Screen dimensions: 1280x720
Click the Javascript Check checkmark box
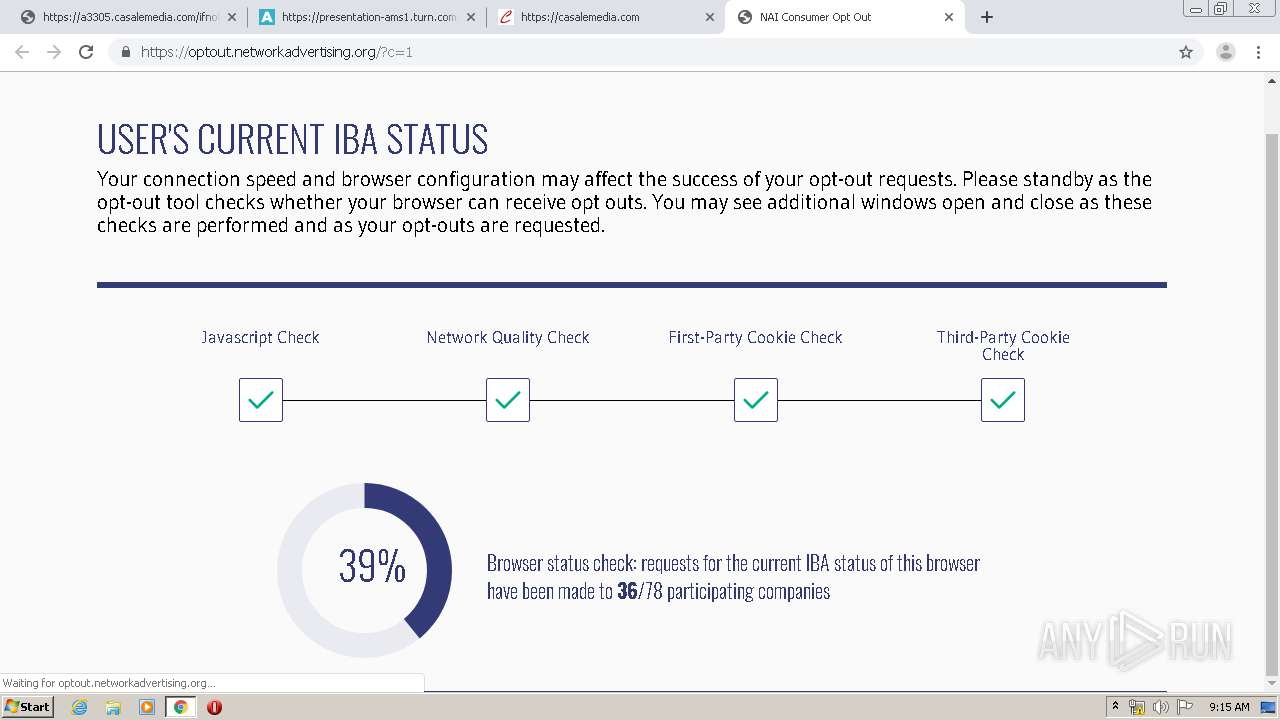pyautogui.click(x=261, y=400)
